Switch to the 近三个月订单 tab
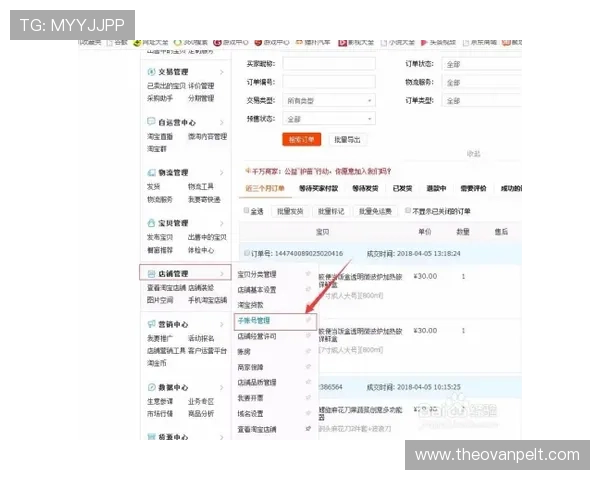Screen dimensions: 600x480 tap(265, 188)
